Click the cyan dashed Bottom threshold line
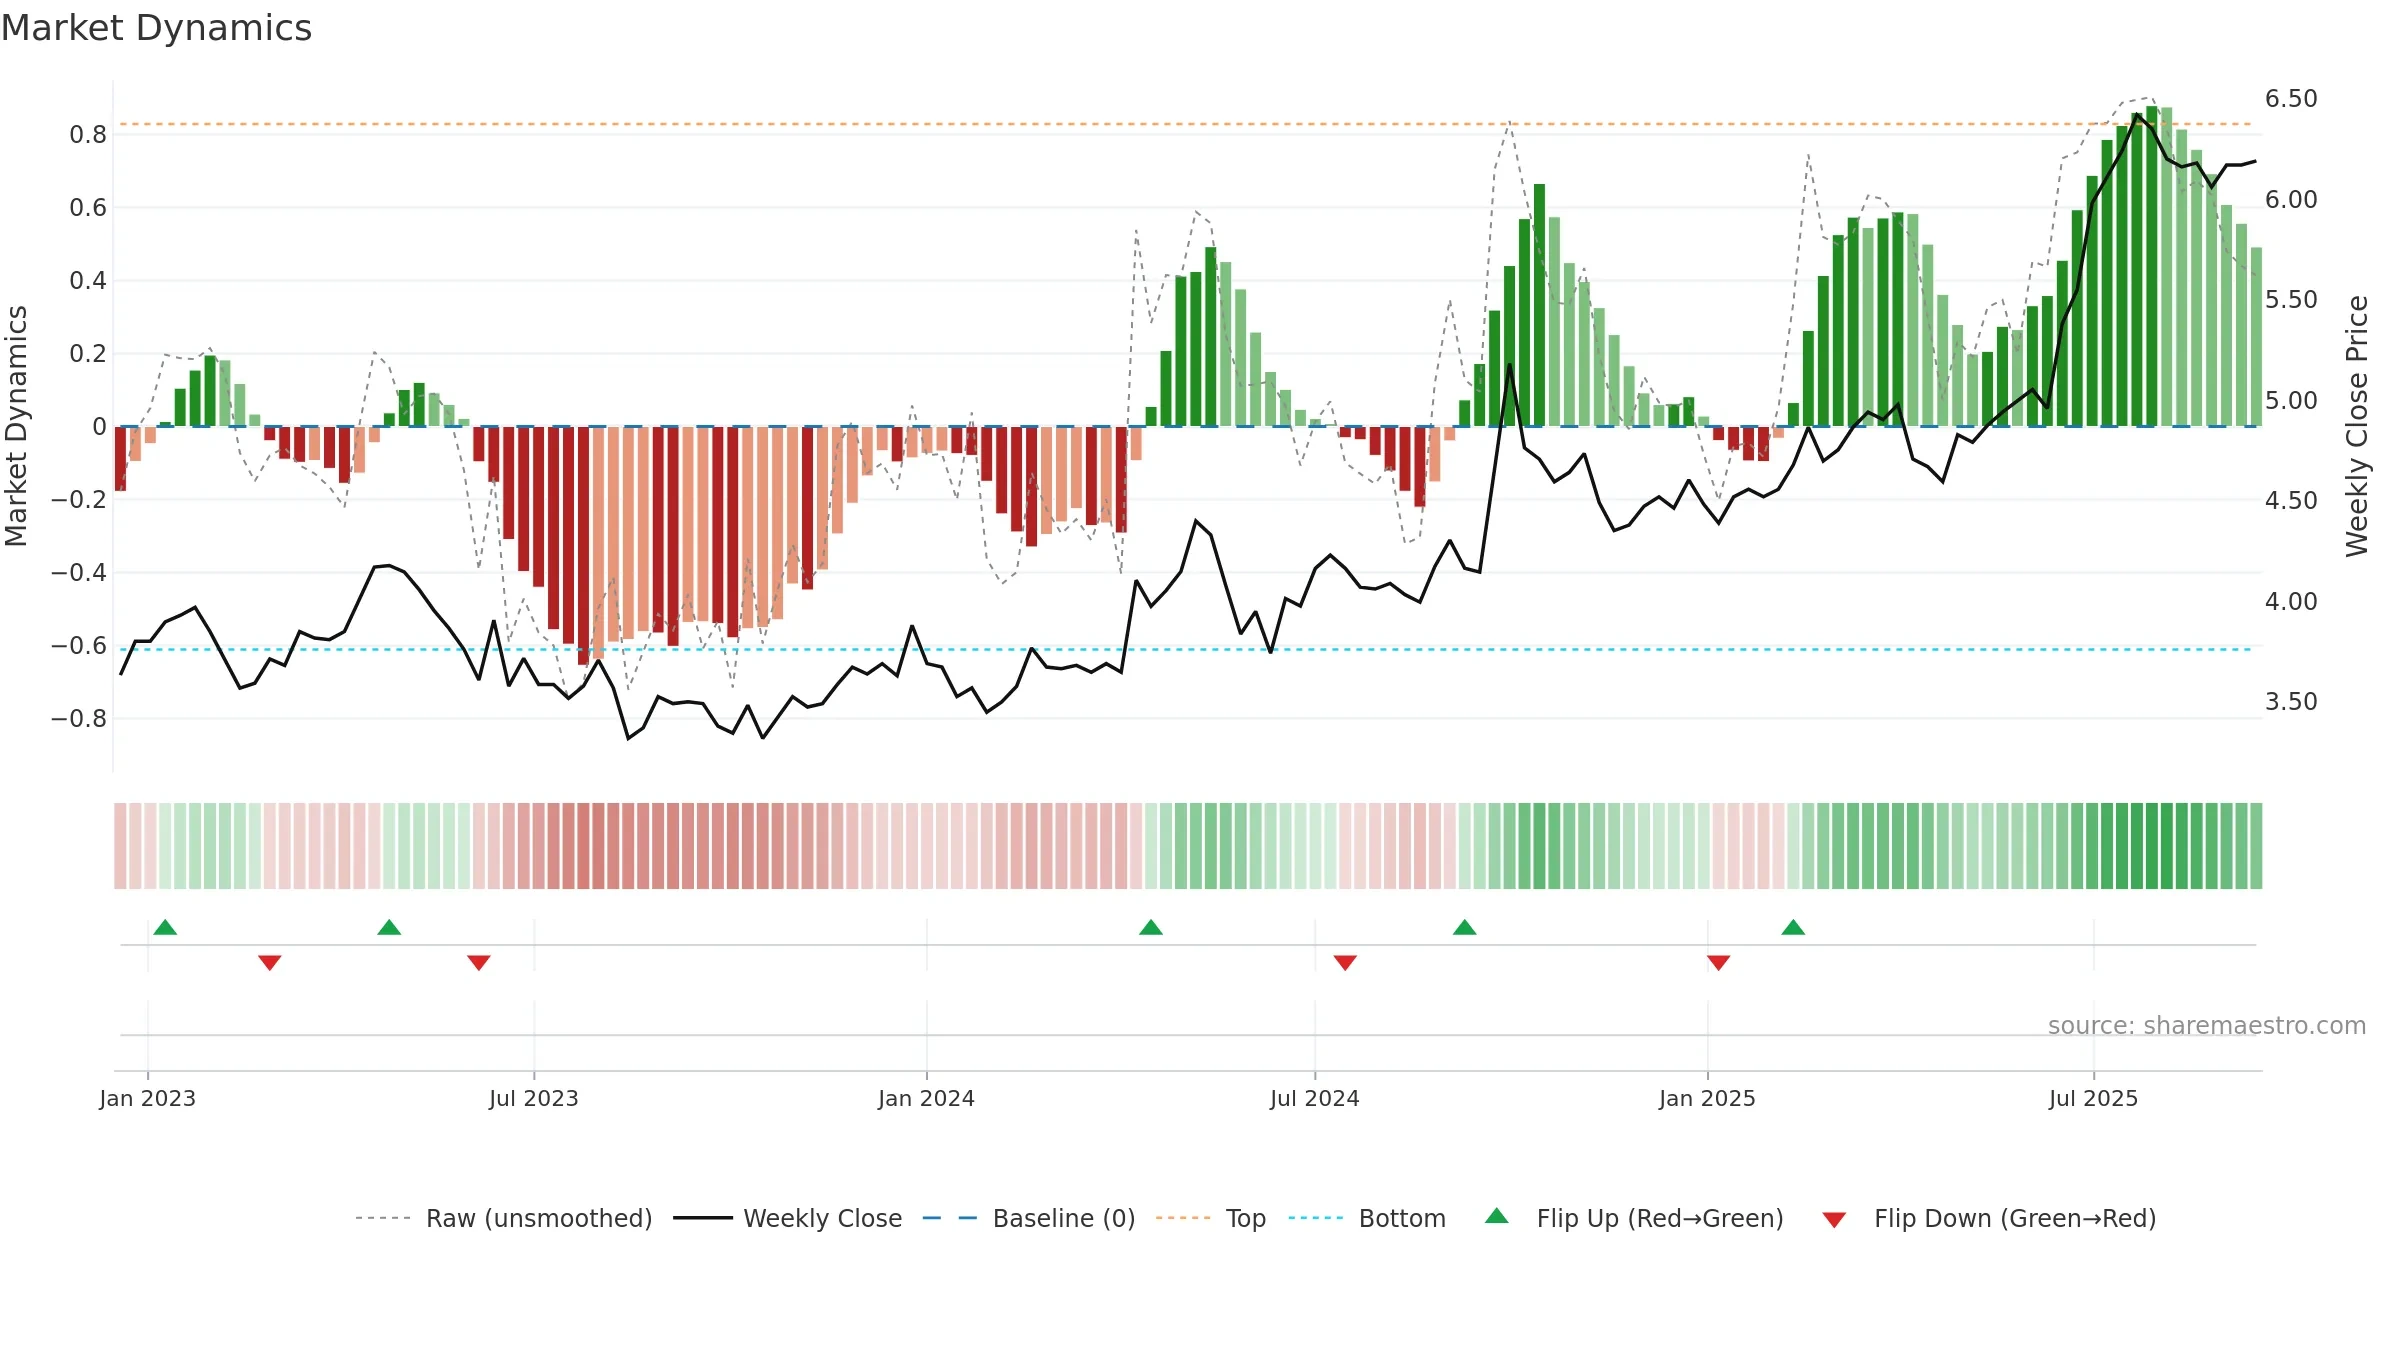Screen dimensions: 2400x1350 1186,650
